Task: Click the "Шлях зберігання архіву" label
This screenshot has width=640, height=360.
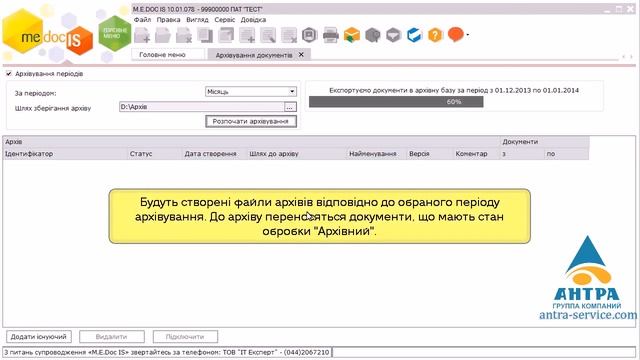Action: click(53, 109)
